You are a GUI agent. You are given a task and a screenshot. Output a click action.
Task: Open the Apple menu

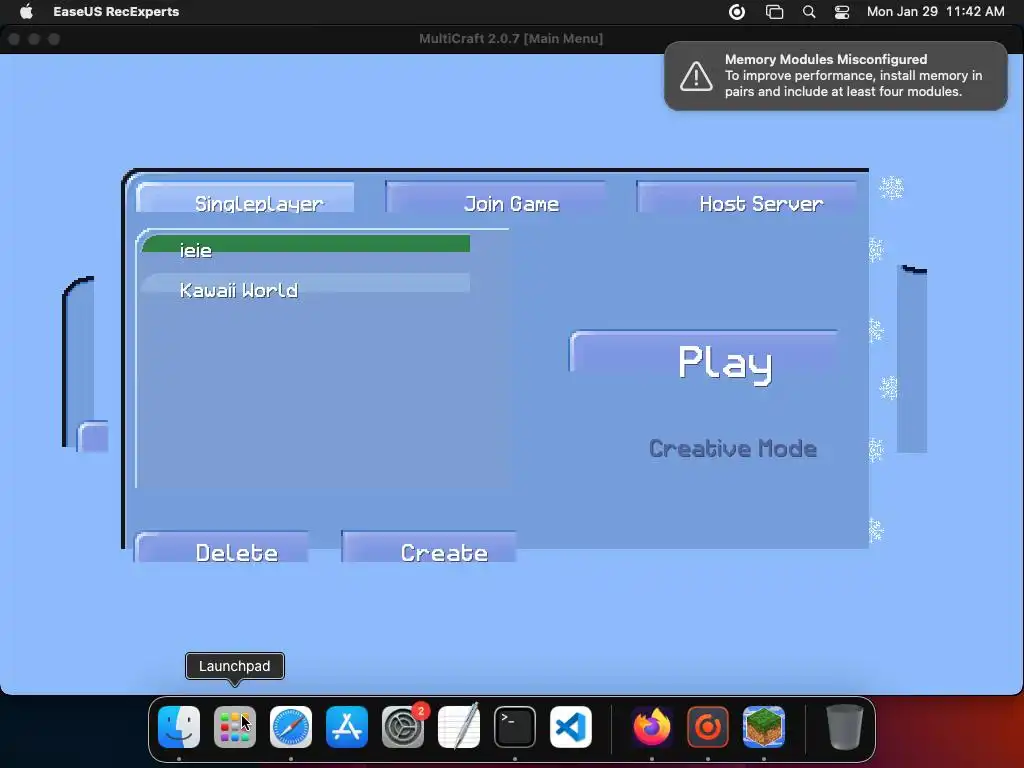(26, 11)
